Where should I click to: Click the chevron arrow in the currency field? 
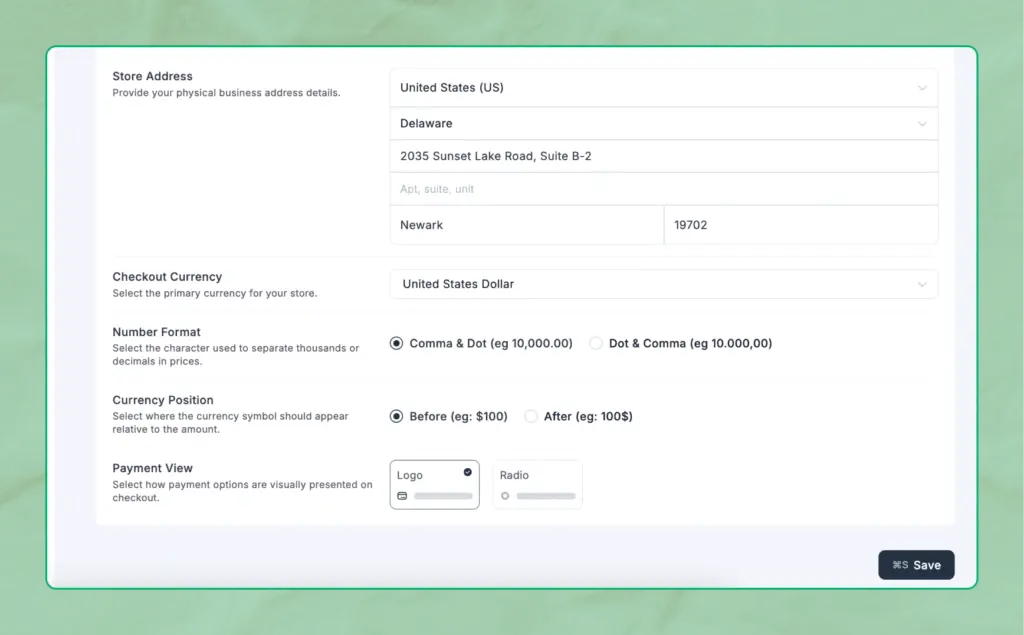[922, 284]
